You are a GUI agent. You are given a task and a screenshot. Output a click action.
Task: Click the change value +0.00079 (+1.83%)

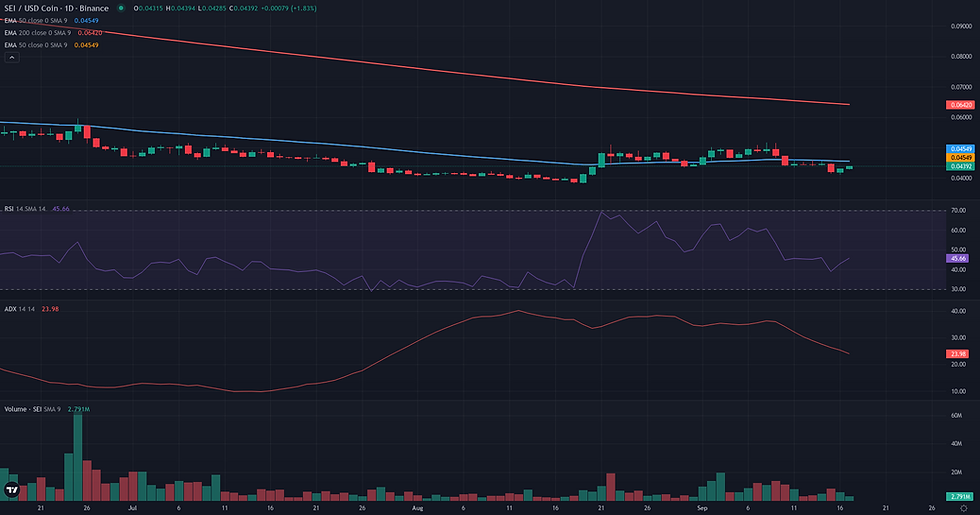point(289,8)
